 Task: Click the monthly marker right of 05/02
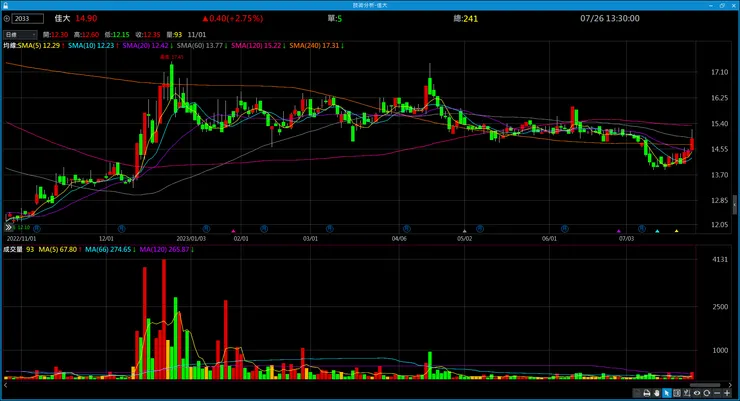(x=479, y=228)
